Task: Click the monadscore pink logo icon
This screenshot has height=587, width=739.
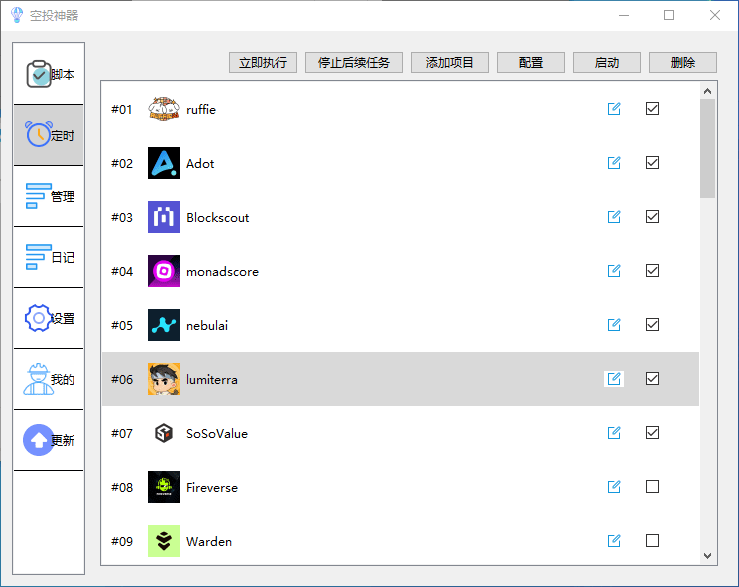Action: [x=164, y=271]
